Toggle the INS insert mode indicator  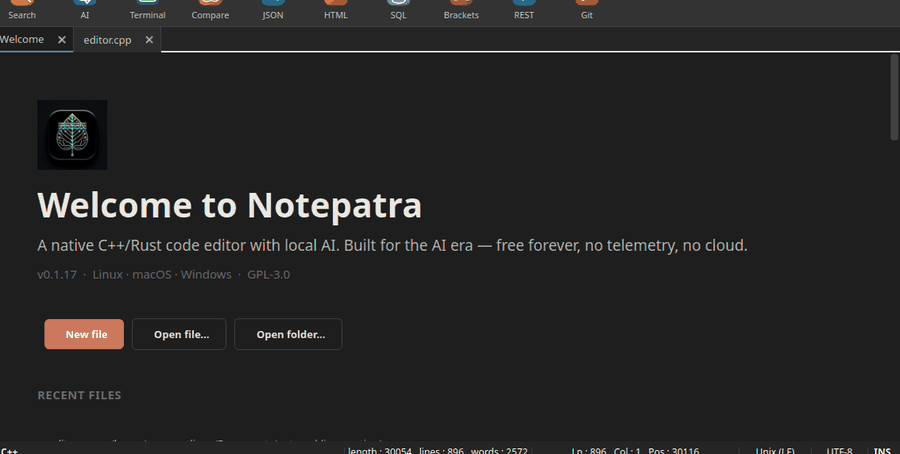882,451
